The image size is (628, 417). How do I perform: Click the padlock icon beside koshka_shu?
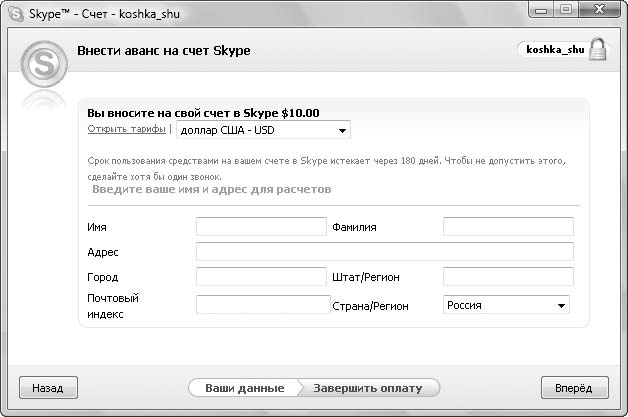click(x=598, y=49)
